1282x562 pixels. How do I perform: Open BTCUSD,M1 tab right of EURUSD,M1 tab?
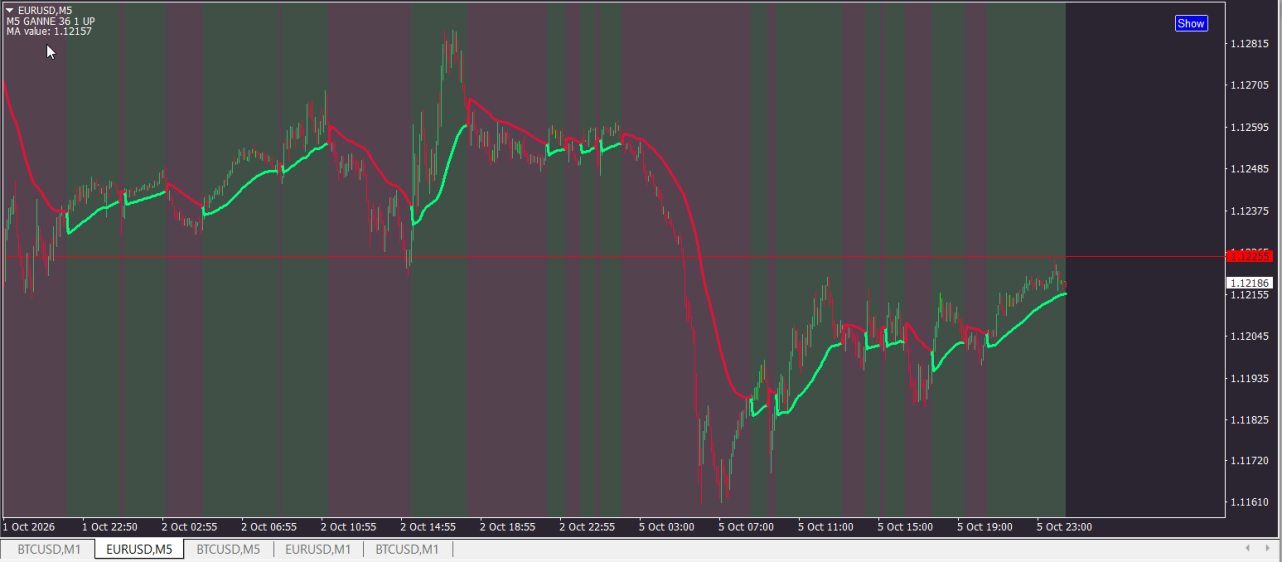(x=407, y=549)
